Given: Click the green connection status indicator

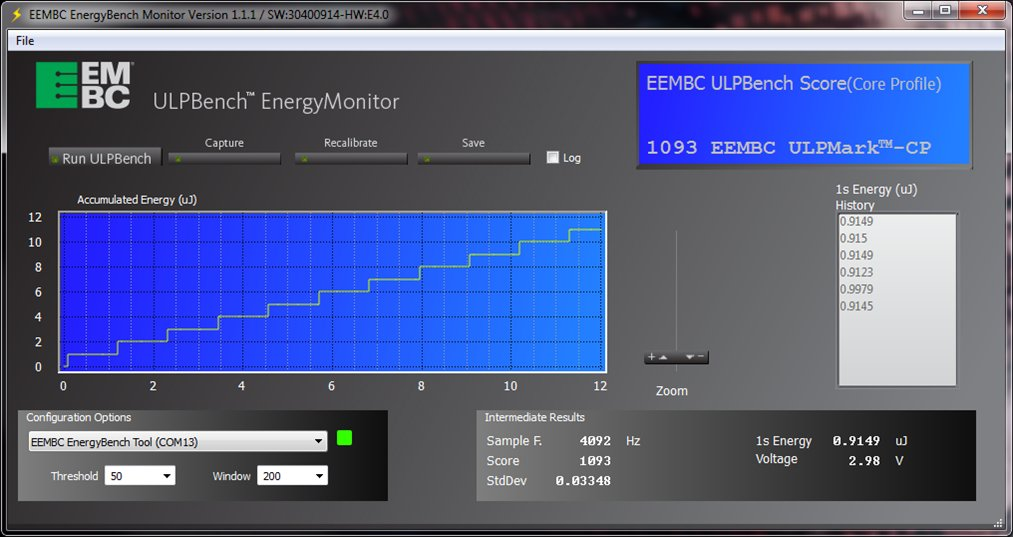Looking at the screenshot, I should pos(344,438).
